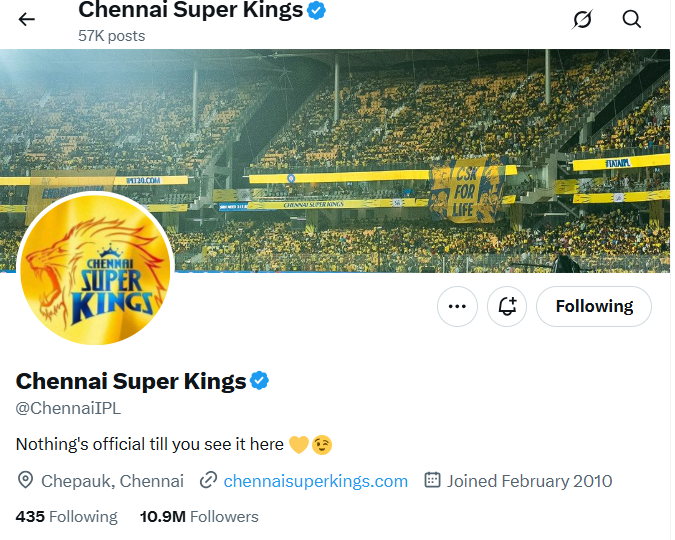This screenshot has width=675, height=540.
Task: Click the Chepauk, Chennai location text
Action: [x=112, y=481]
